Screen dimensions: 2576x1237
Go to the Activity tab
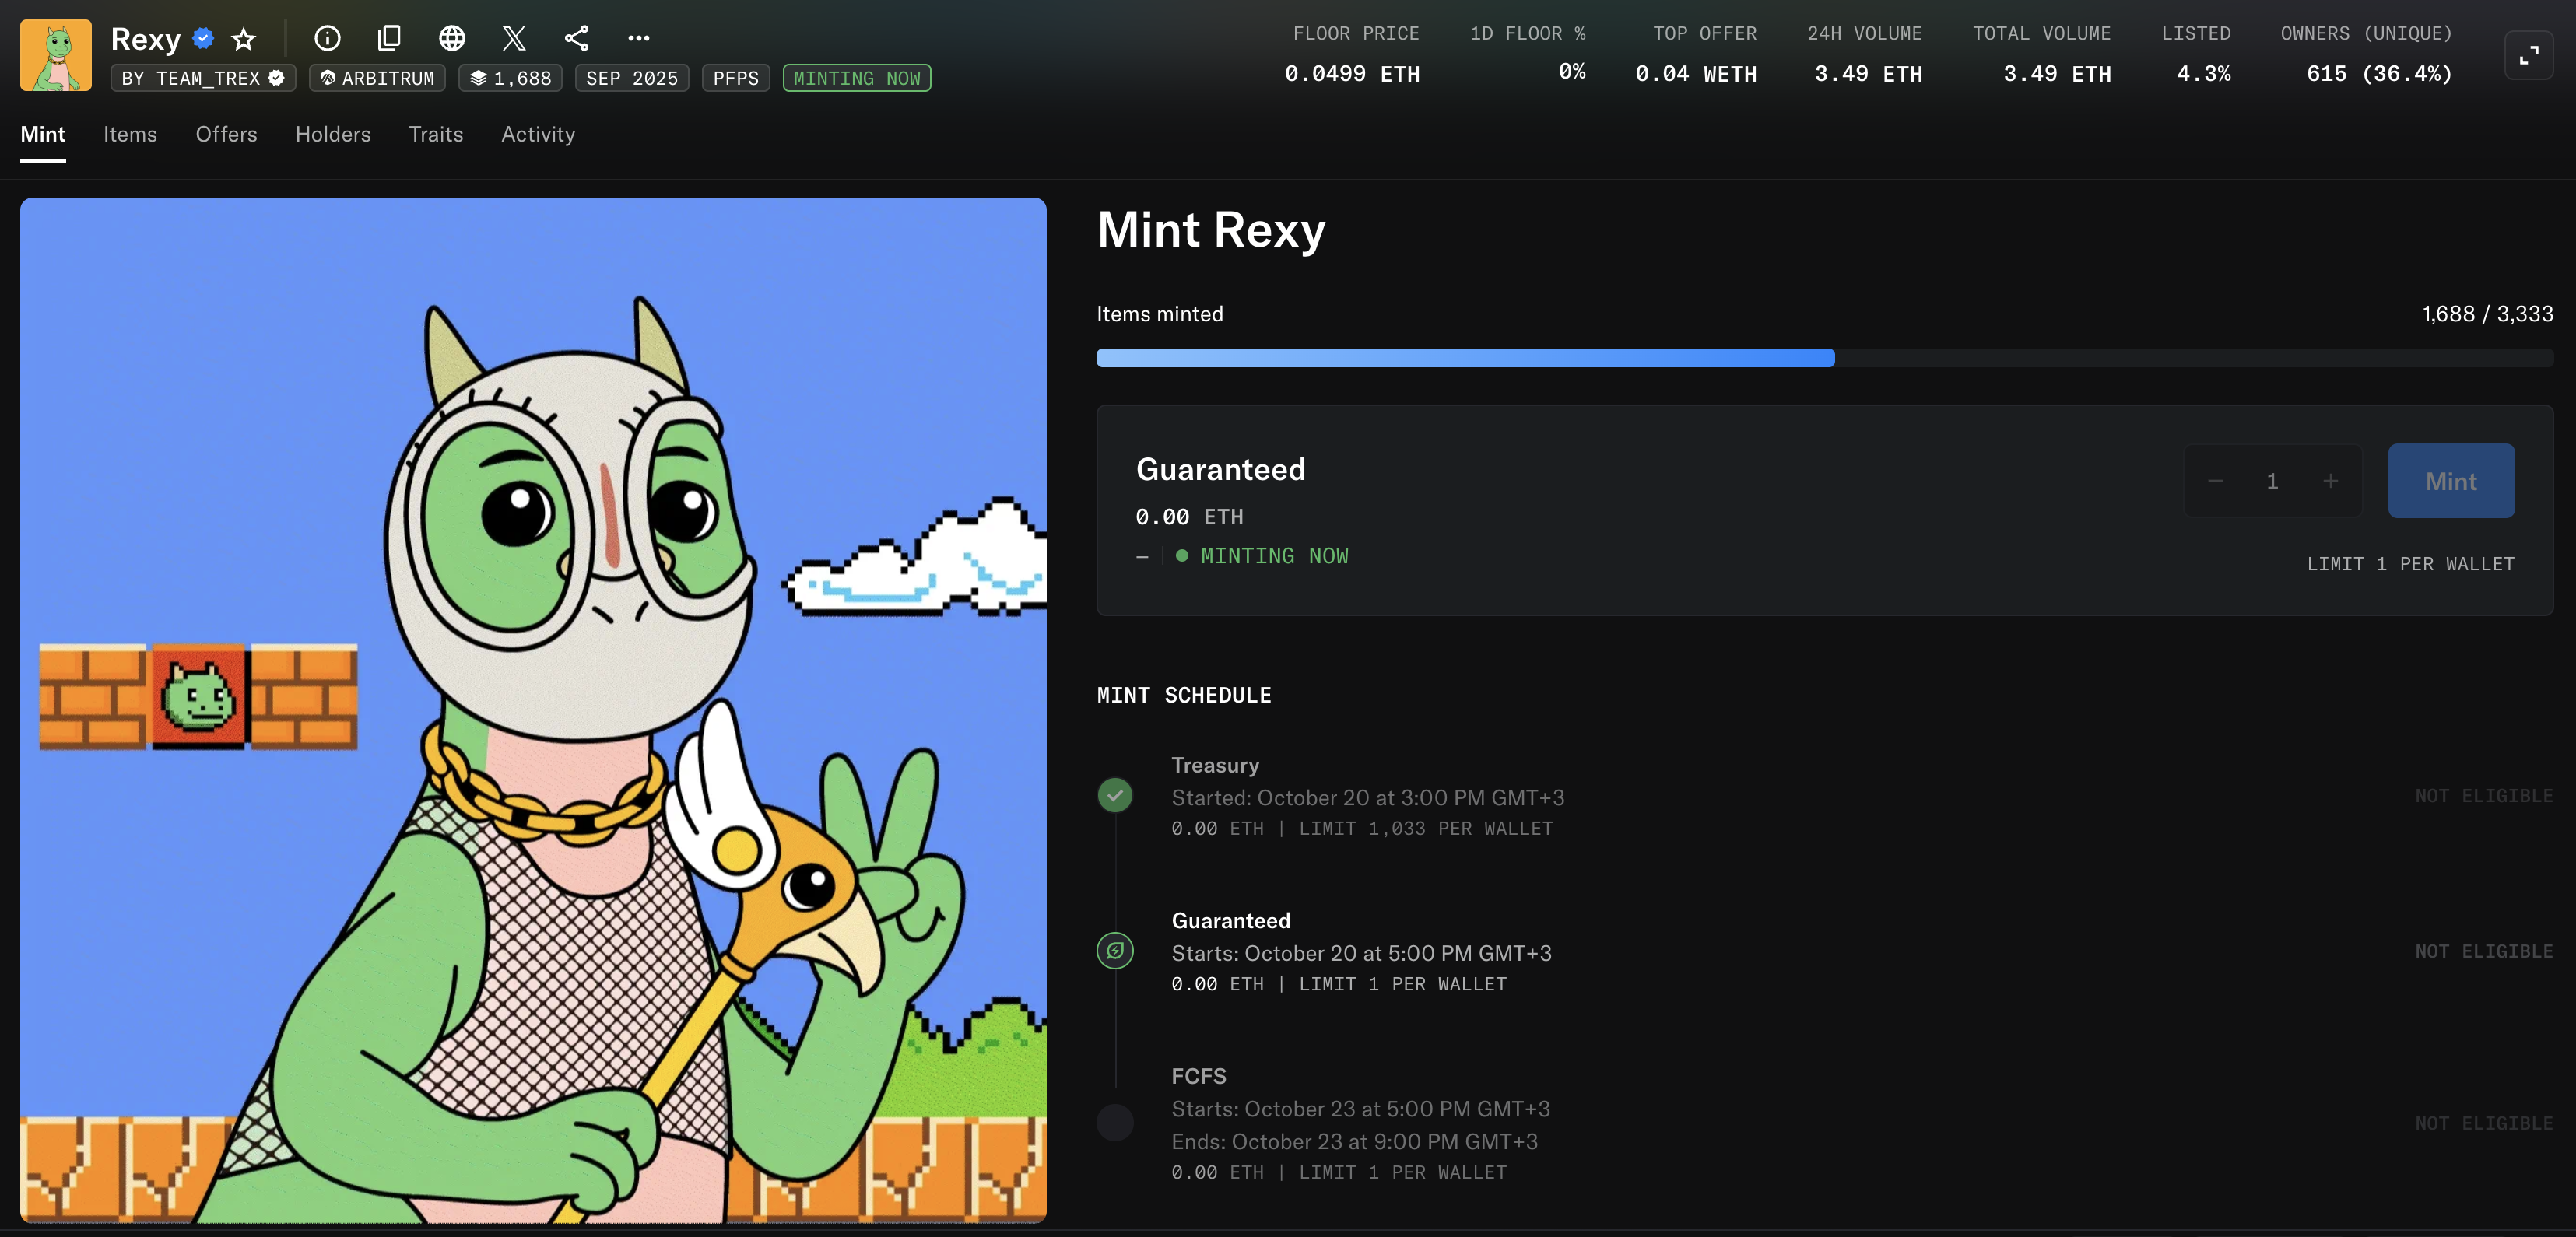(538, 134)
